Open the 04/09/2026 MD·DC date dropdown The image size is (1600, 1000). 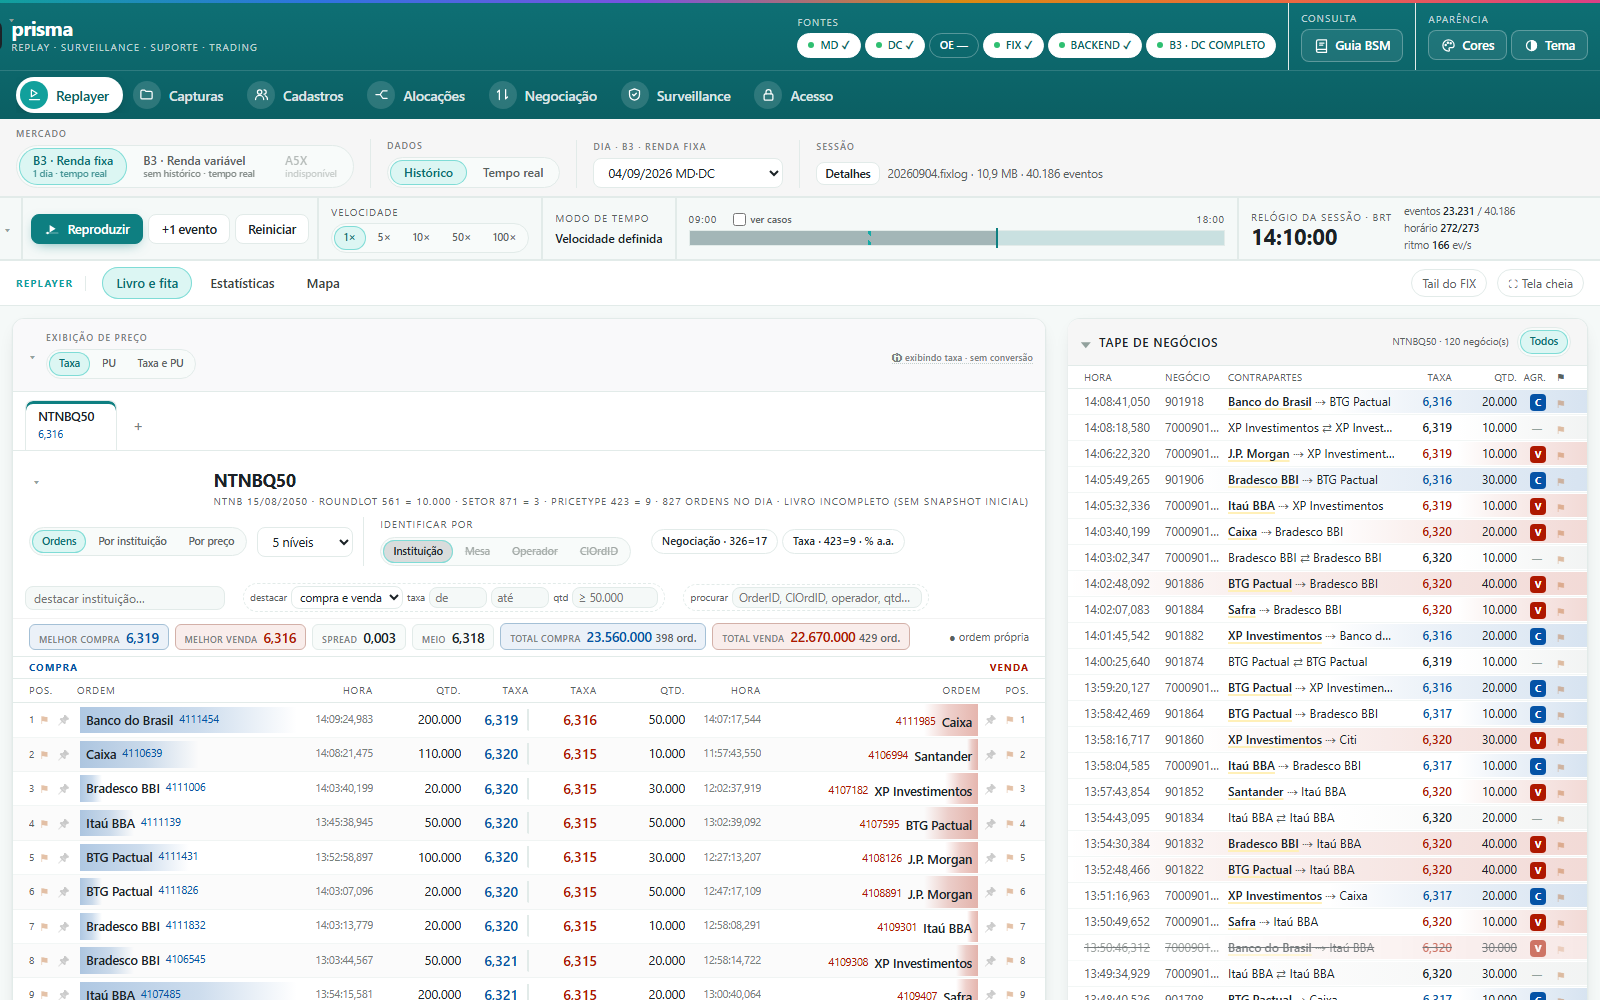pos(689,173)
